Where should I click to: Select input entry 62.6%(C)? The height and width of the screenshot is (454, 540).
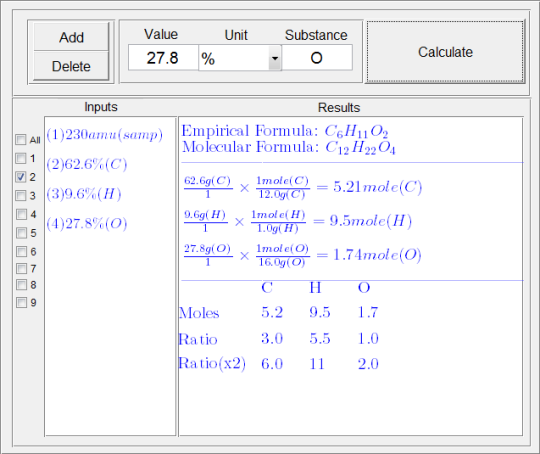click(x=87, y=164)
